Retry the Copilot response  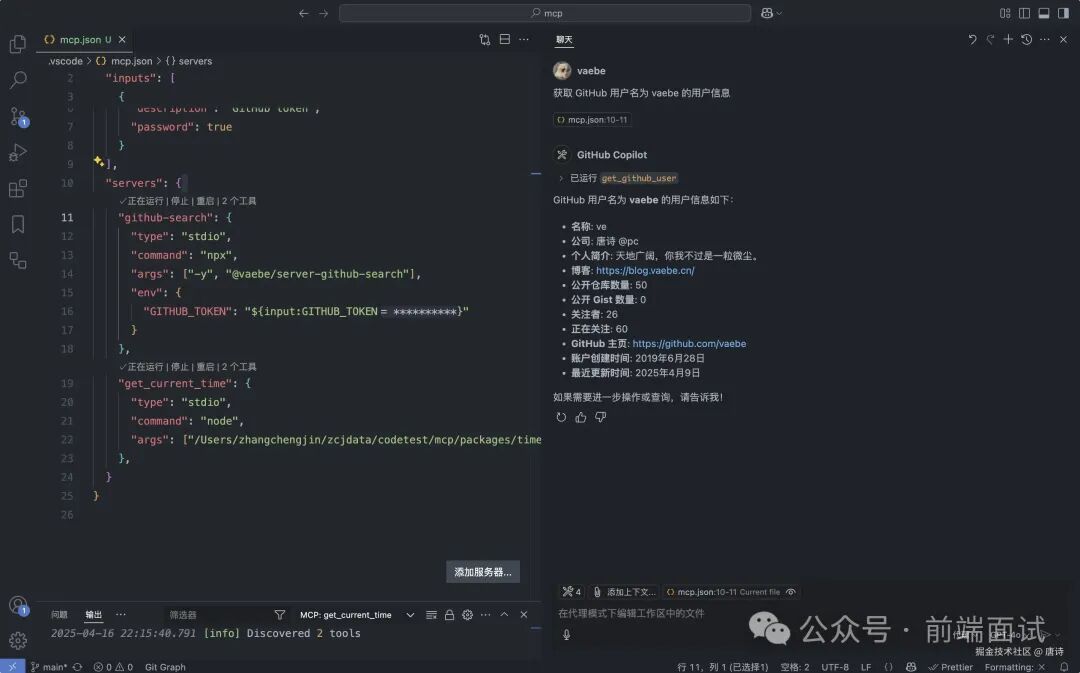(561, 417)
